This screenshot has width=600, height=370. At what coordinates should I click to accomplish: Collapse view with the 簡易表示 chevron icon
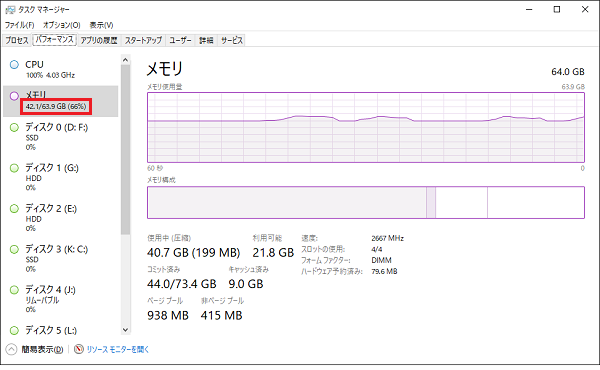[11, 349]
